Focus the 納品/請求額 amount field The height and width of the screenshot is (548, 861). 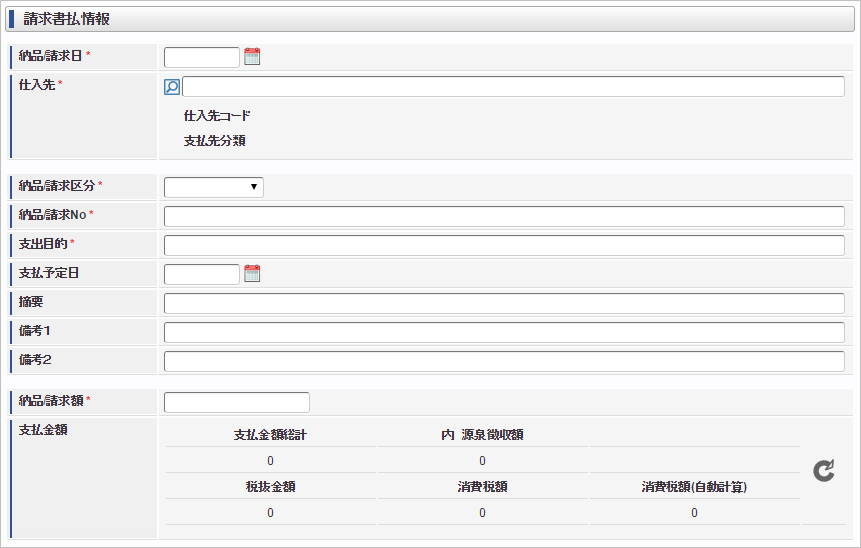pyautogui.click(x=237, y=402)
